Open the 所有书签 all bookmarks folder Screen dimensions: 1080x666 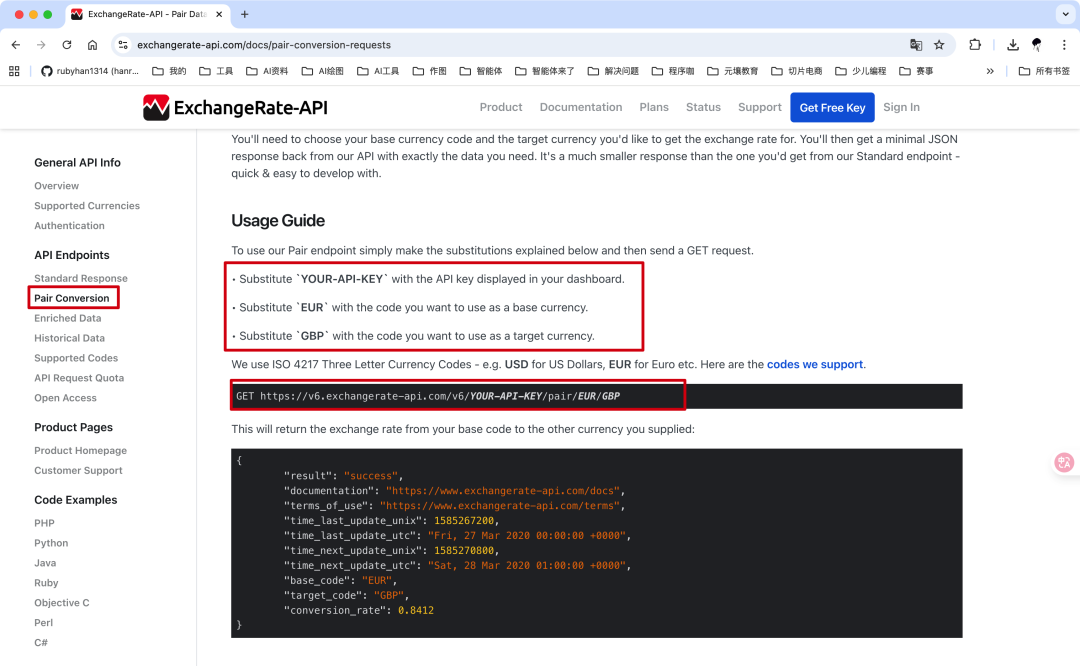click(1044, 71)
